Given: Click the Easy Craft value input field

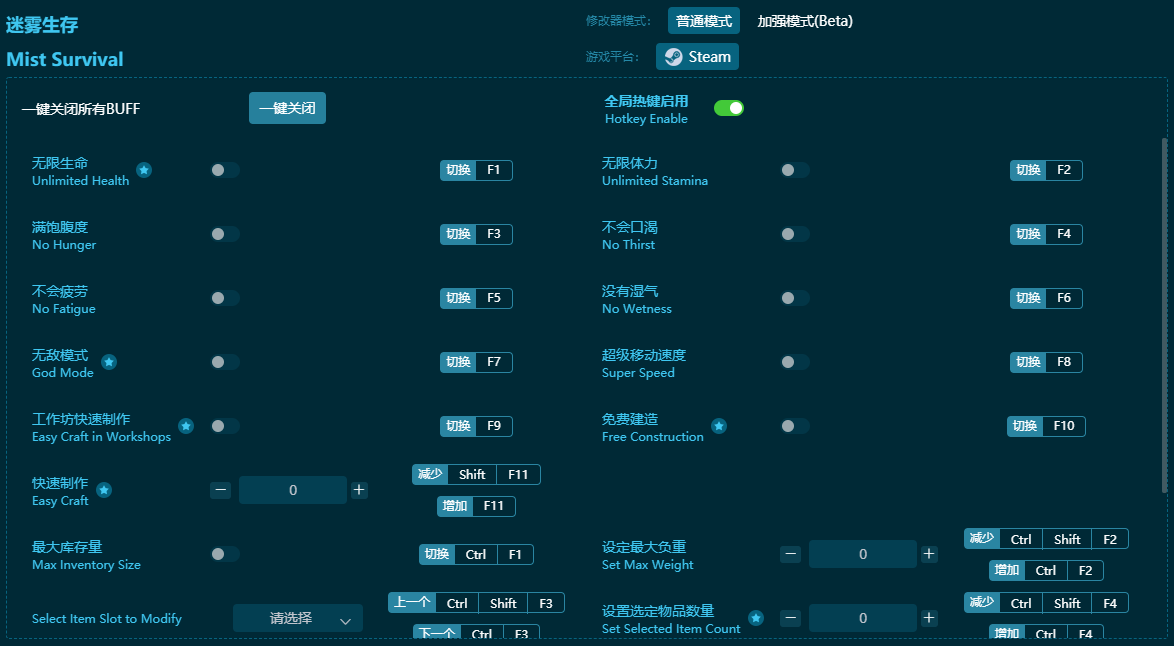Looking at the screenshot, I should pyautogui.click(x=293, y=490).
